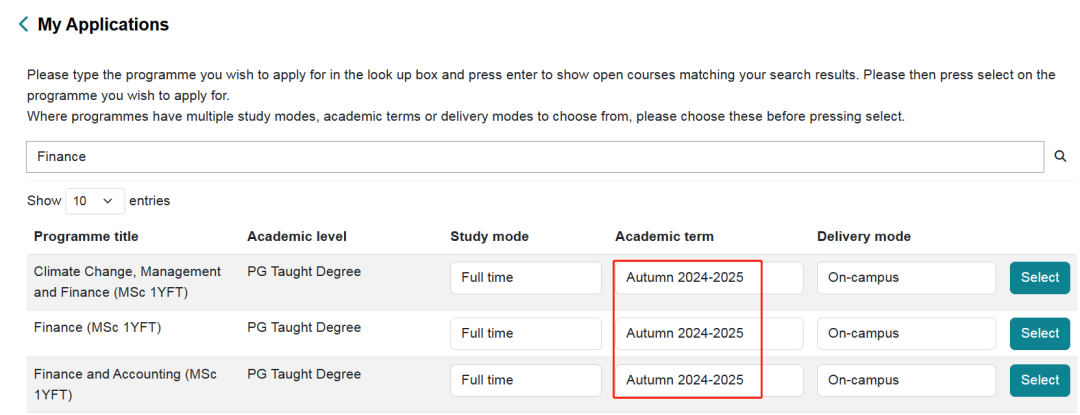Open Delivery mode dropdown for Climate Change row

point(906,278)
